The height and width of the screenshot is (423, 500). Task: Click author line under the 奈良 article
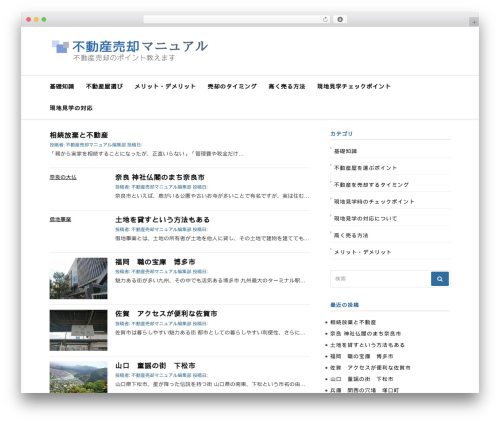[x=162, y=187]
